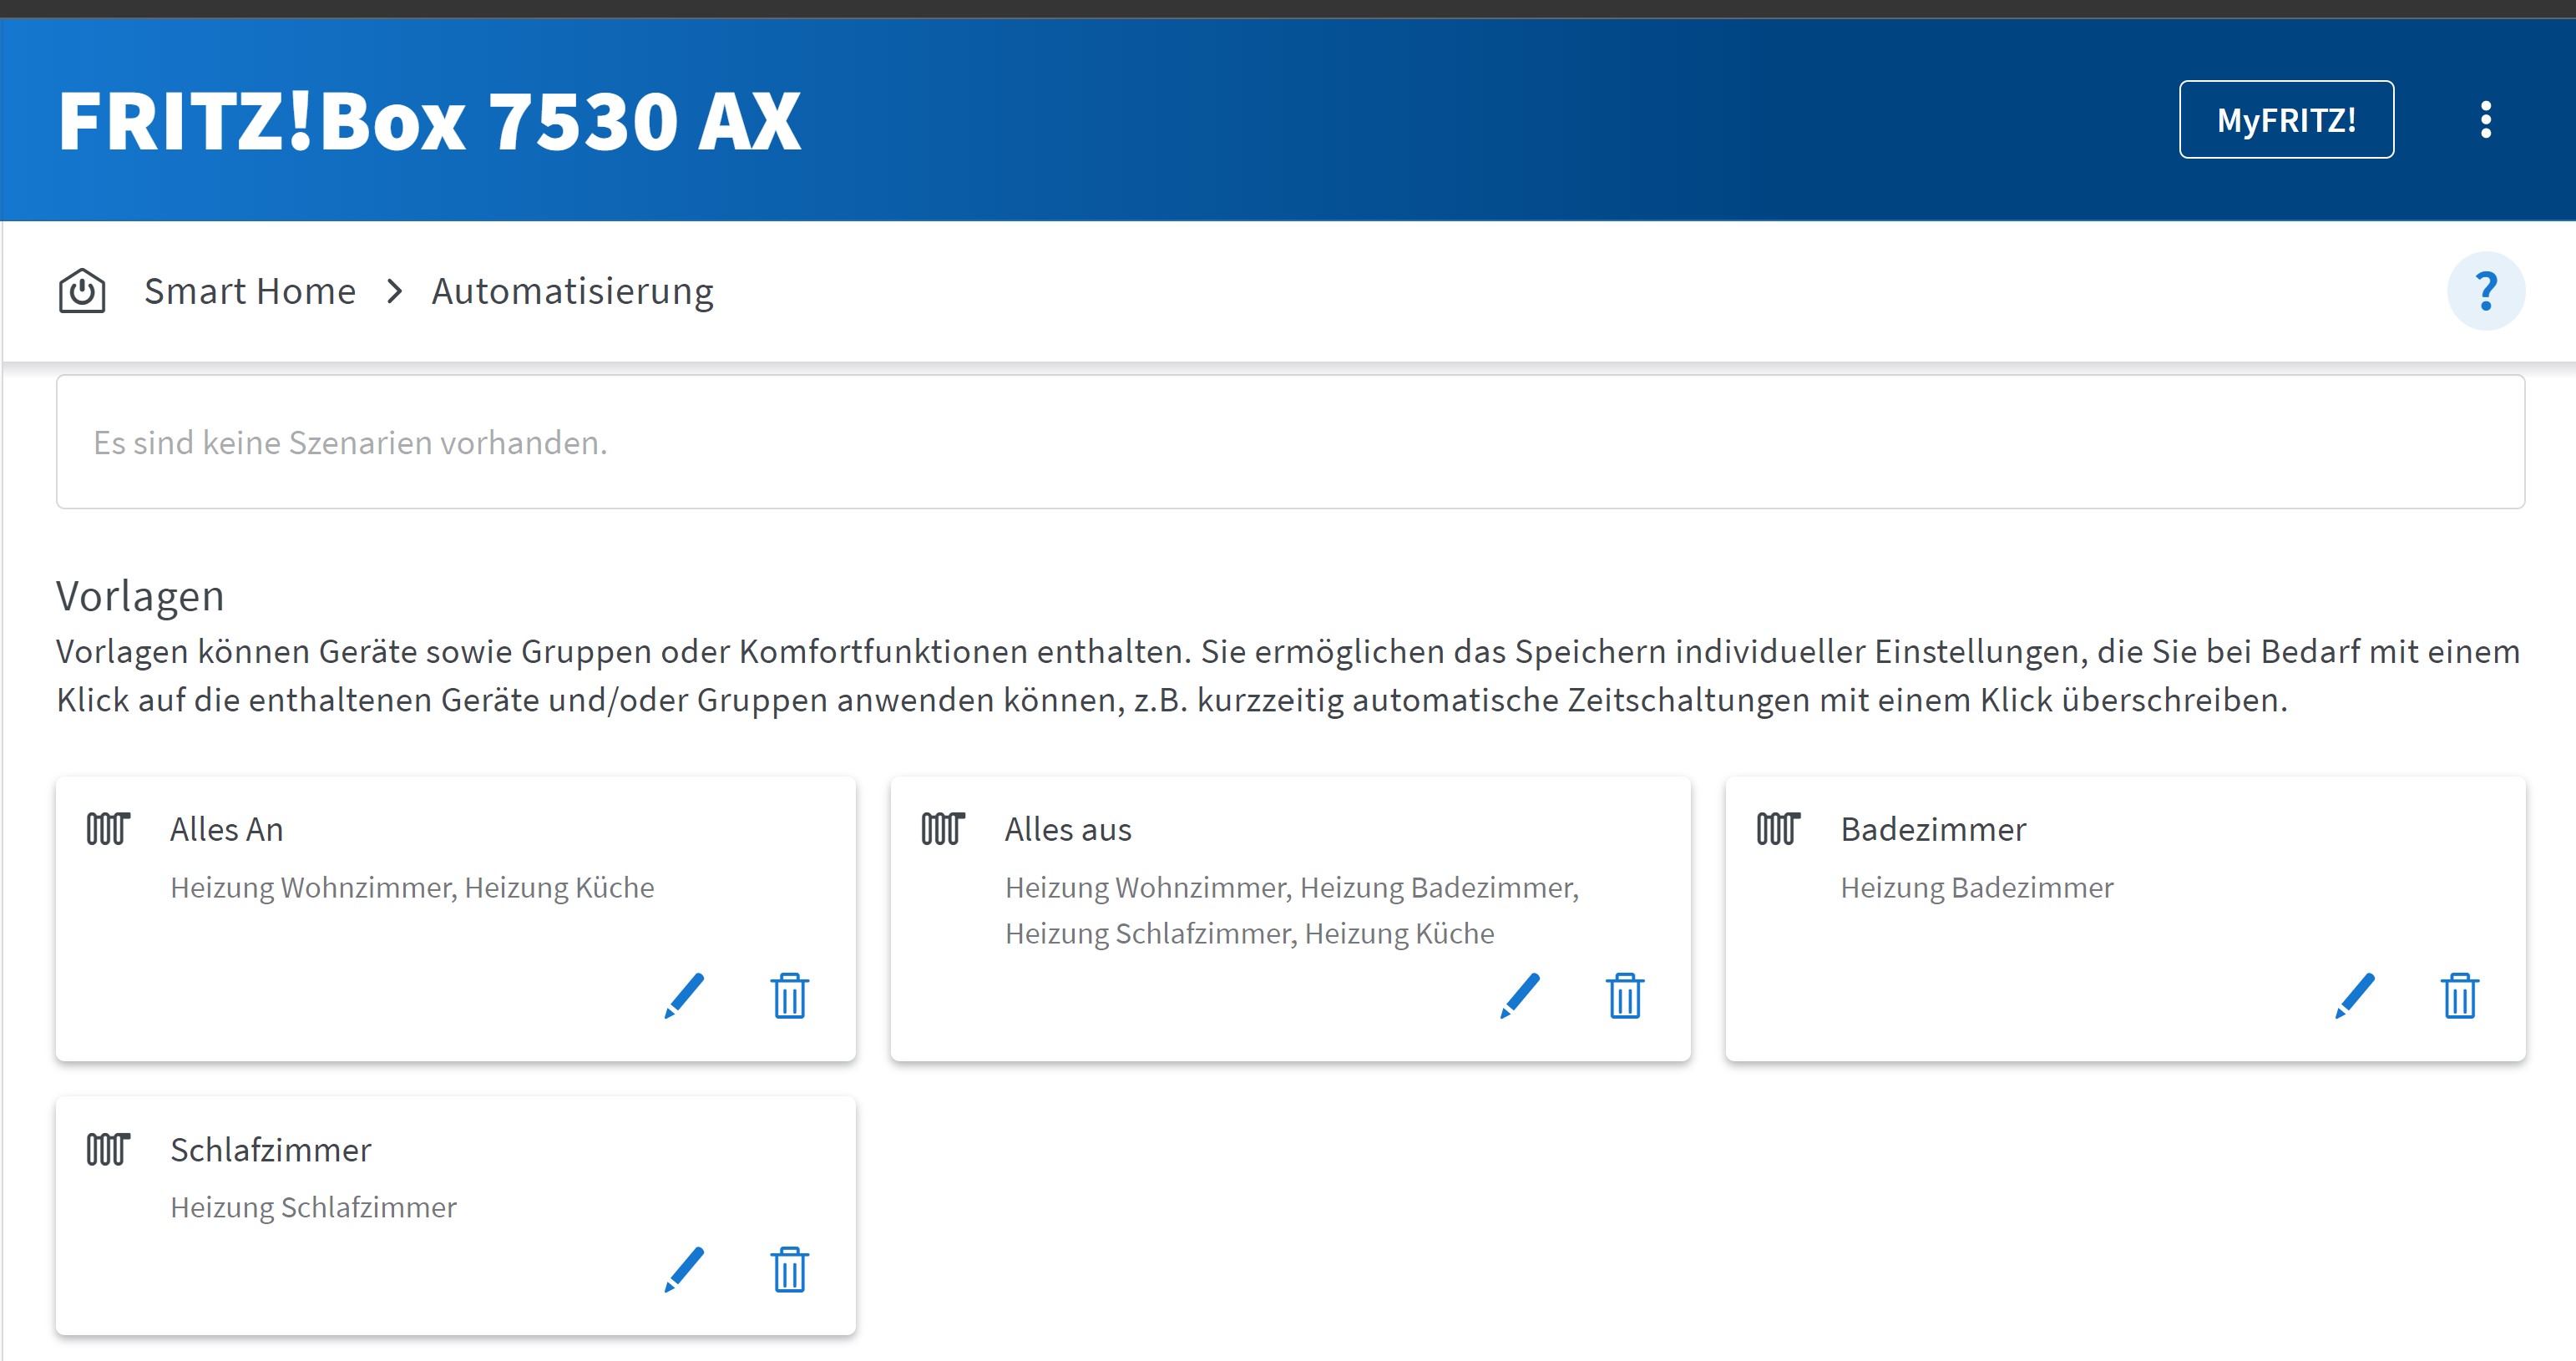Click 'Heizung Wohnzimmer, Heizung Küche' device list
Image resolution: width=2576 pixels, height=1361 pixels.
pos(412,887)
